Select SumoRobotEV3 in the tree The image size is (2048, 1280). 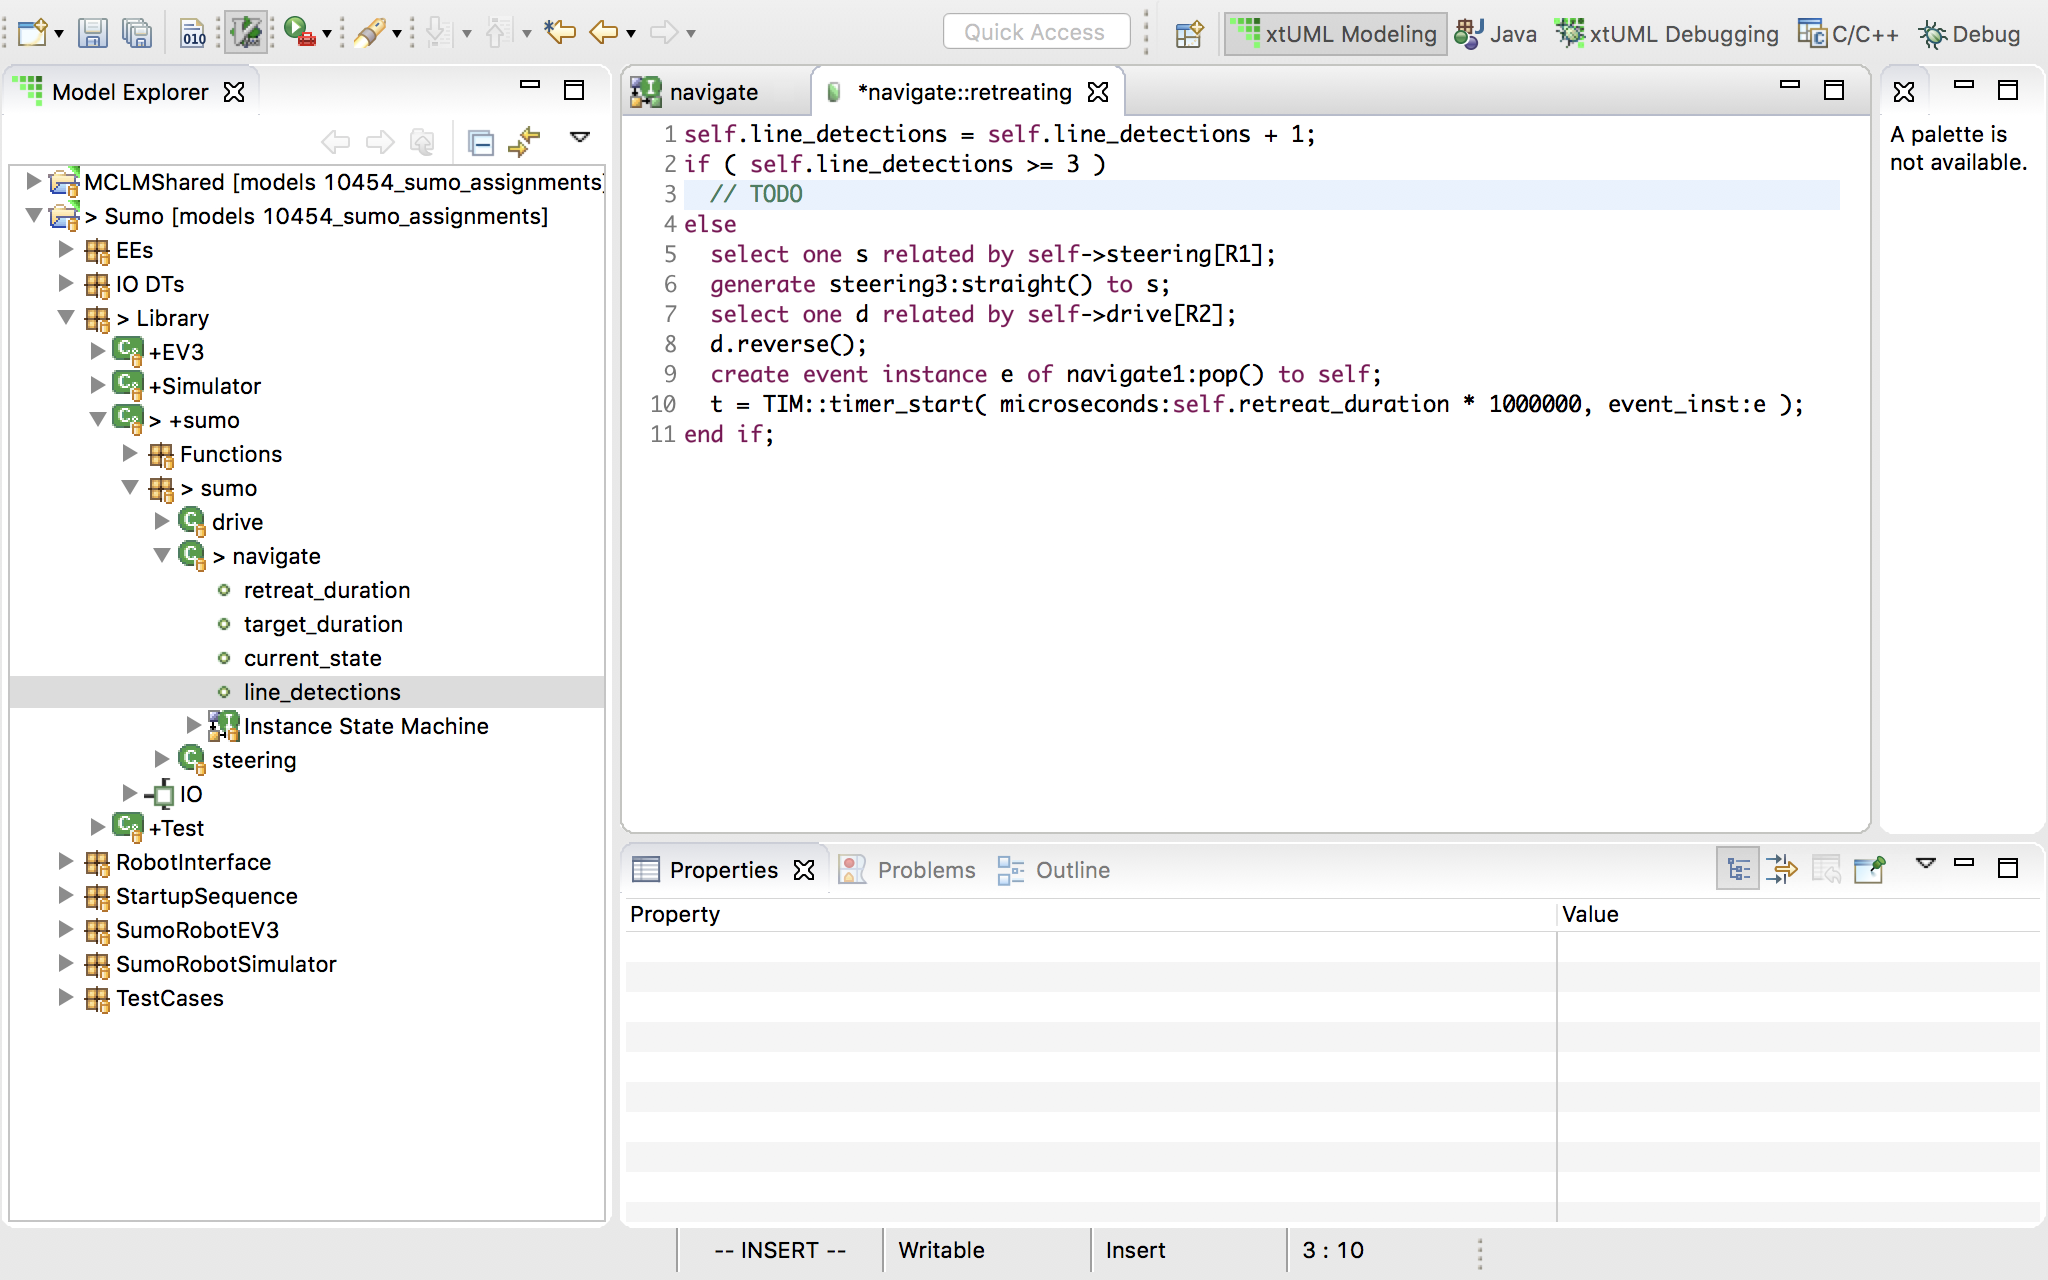(x=197, y=930)
